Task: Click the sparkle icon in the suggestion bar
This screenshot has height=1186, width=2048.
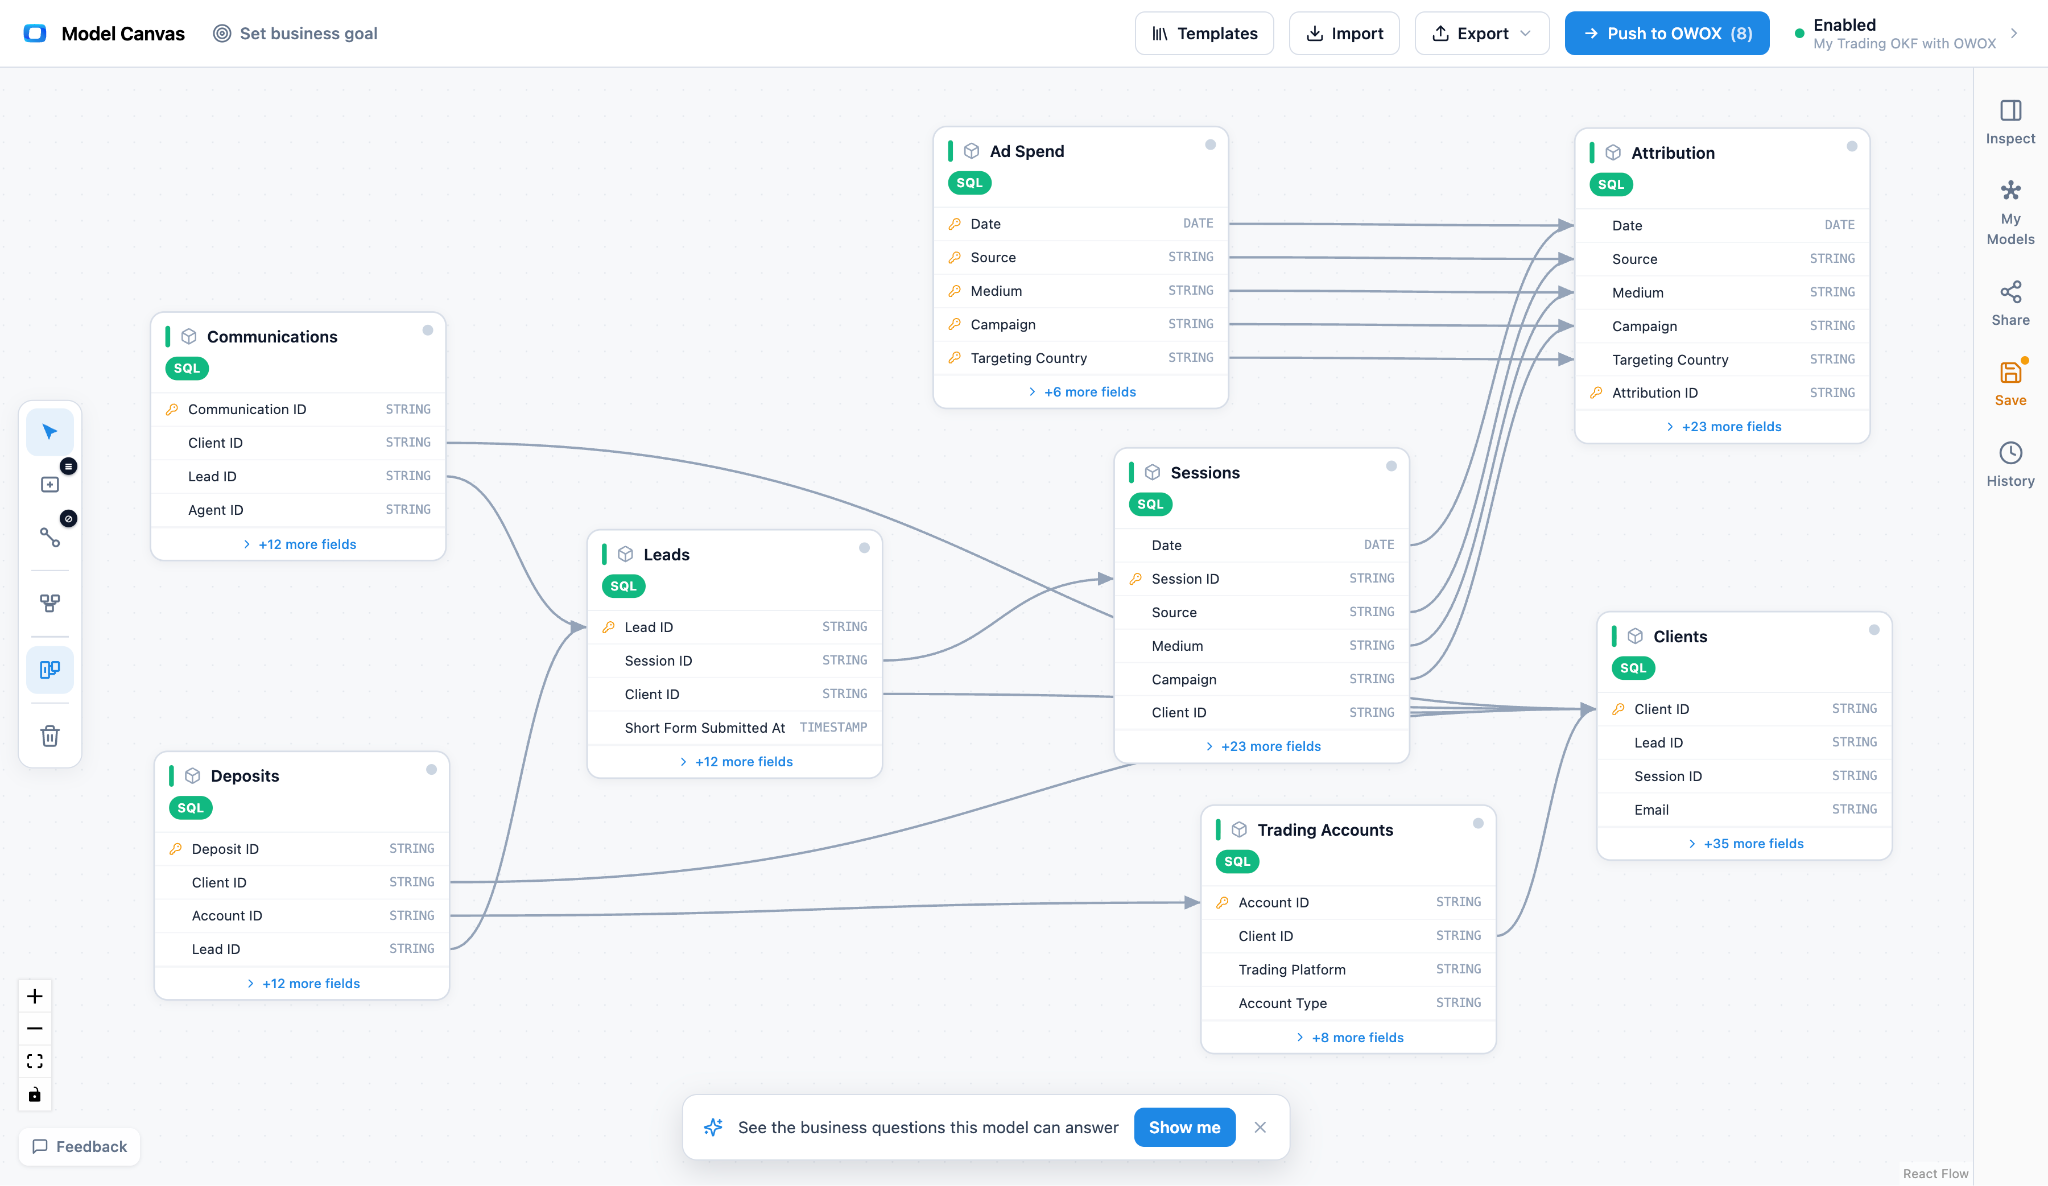Action: tap(713, 1127)
